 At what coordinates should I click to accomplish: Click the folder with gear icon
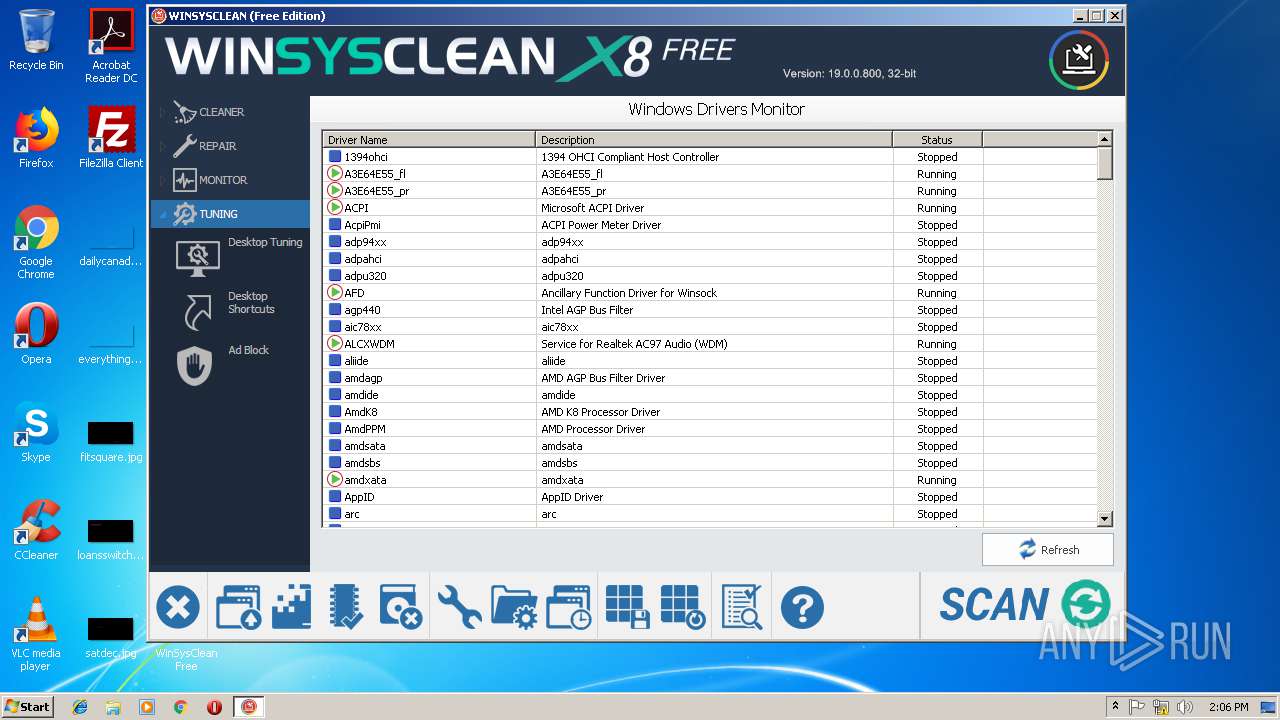click(515, 607)
